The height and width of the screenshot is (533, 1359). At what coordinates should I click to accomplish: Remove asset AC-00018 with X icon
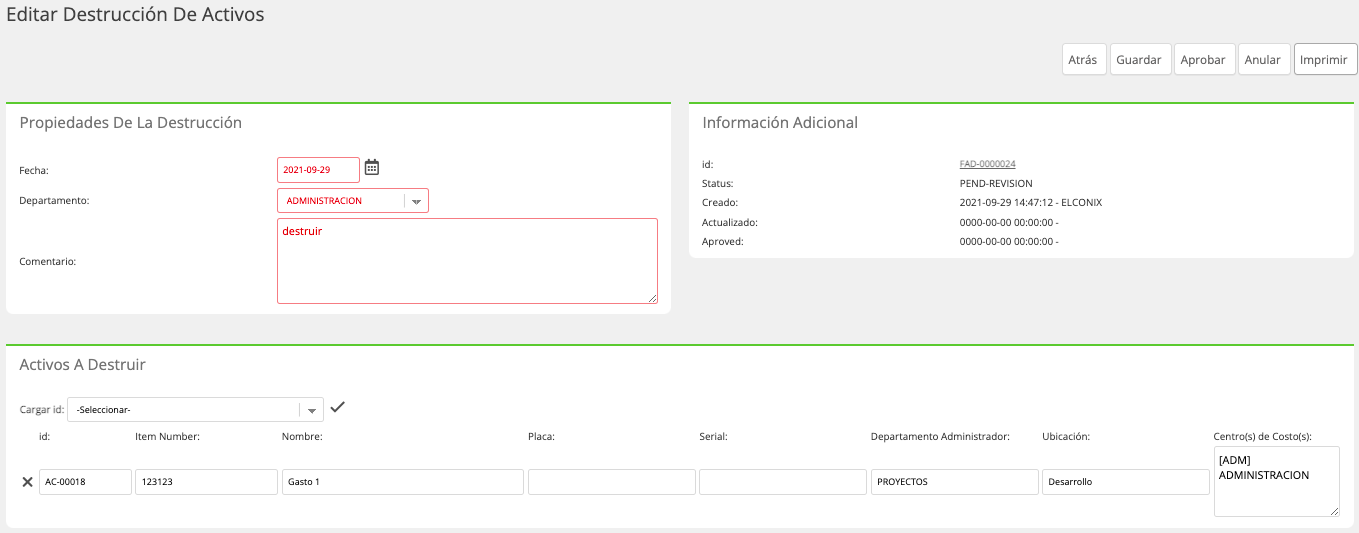[x=27, y=482]
